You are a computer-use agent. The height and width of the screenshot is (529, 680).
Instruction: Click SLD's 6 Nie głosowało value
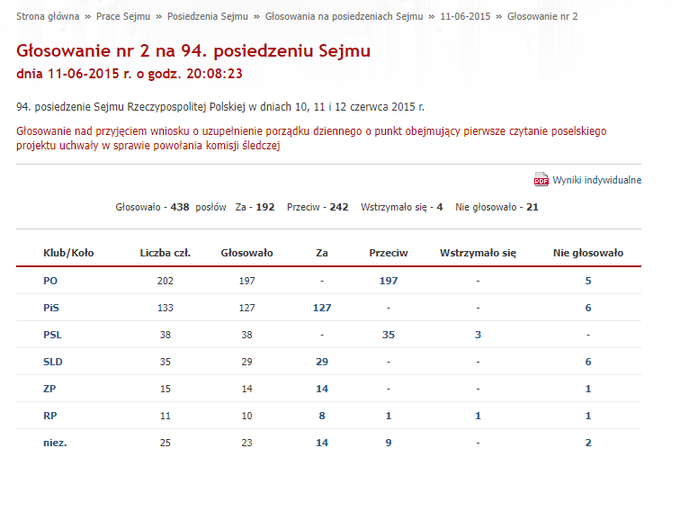[x=588, y=362]
